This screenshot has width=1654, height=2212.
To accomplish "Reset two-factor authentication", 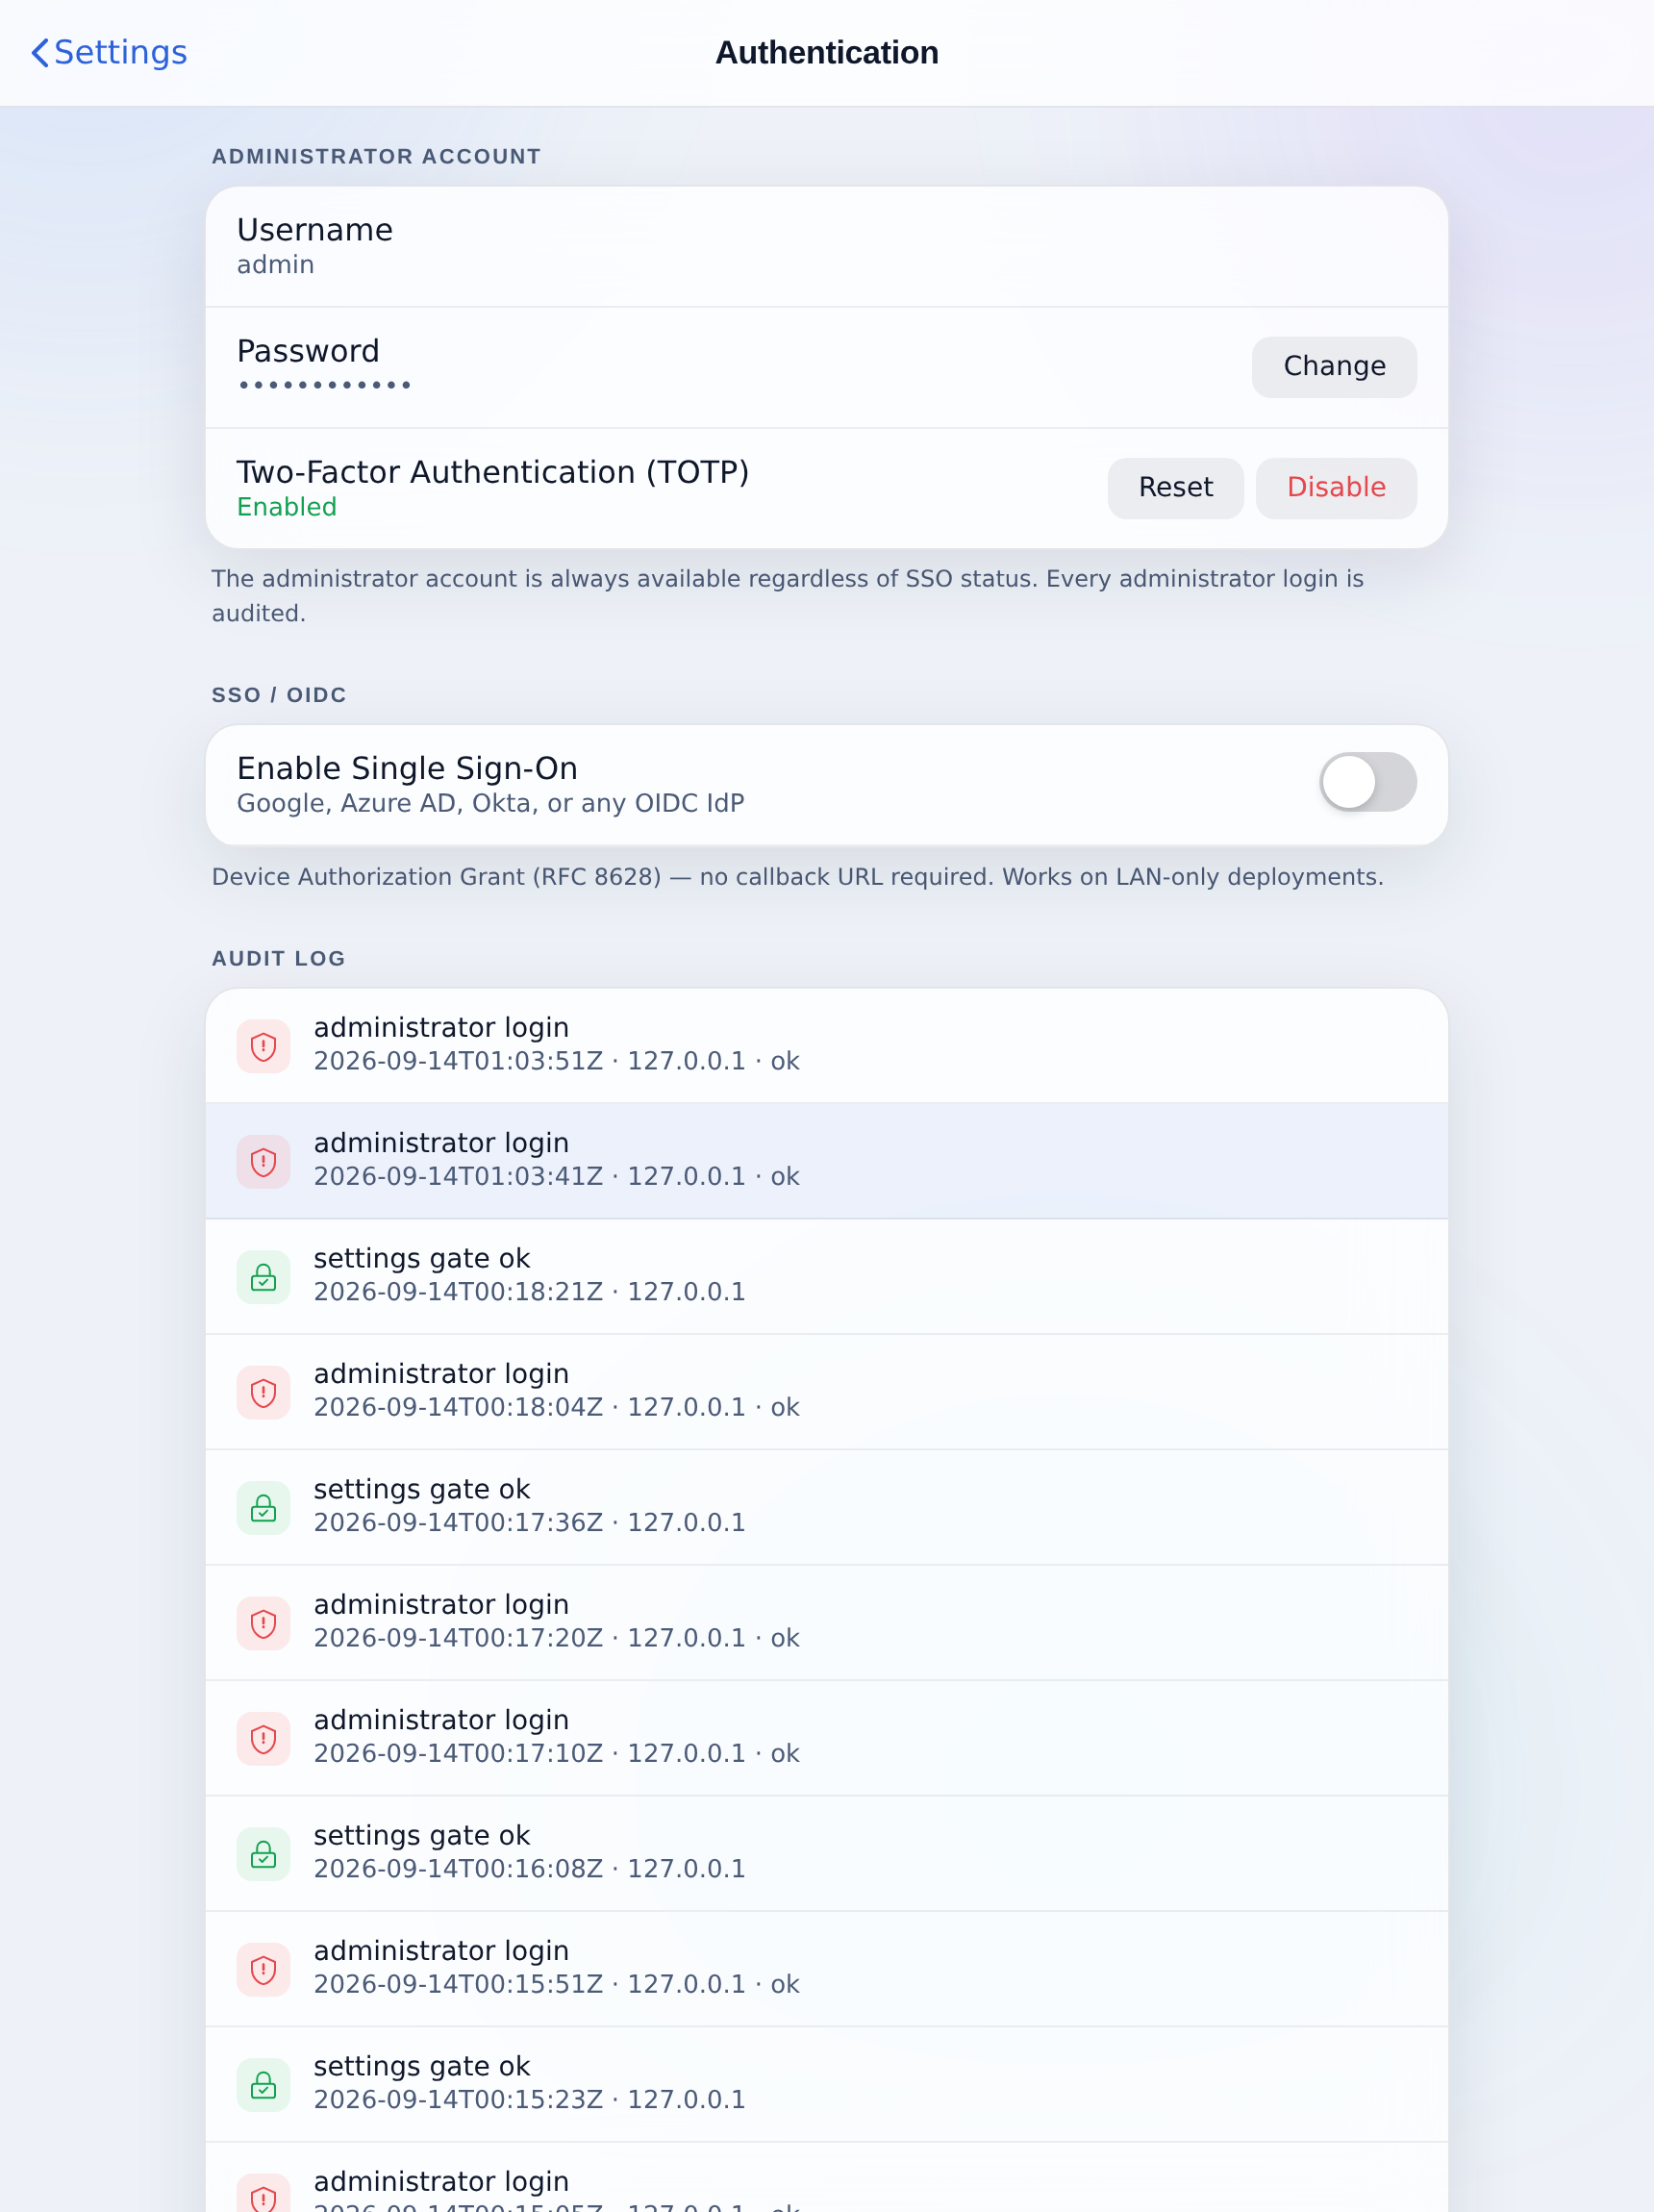I will (1175, 488).
